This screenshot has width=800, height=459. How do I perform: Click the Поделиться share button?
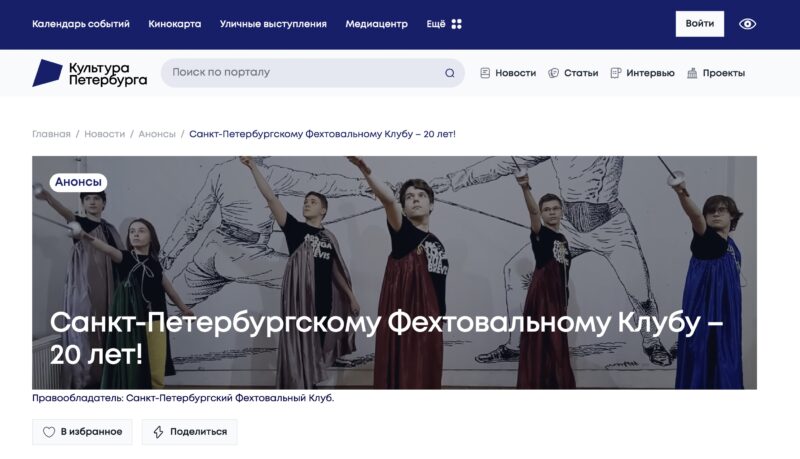tap(190, 432)
